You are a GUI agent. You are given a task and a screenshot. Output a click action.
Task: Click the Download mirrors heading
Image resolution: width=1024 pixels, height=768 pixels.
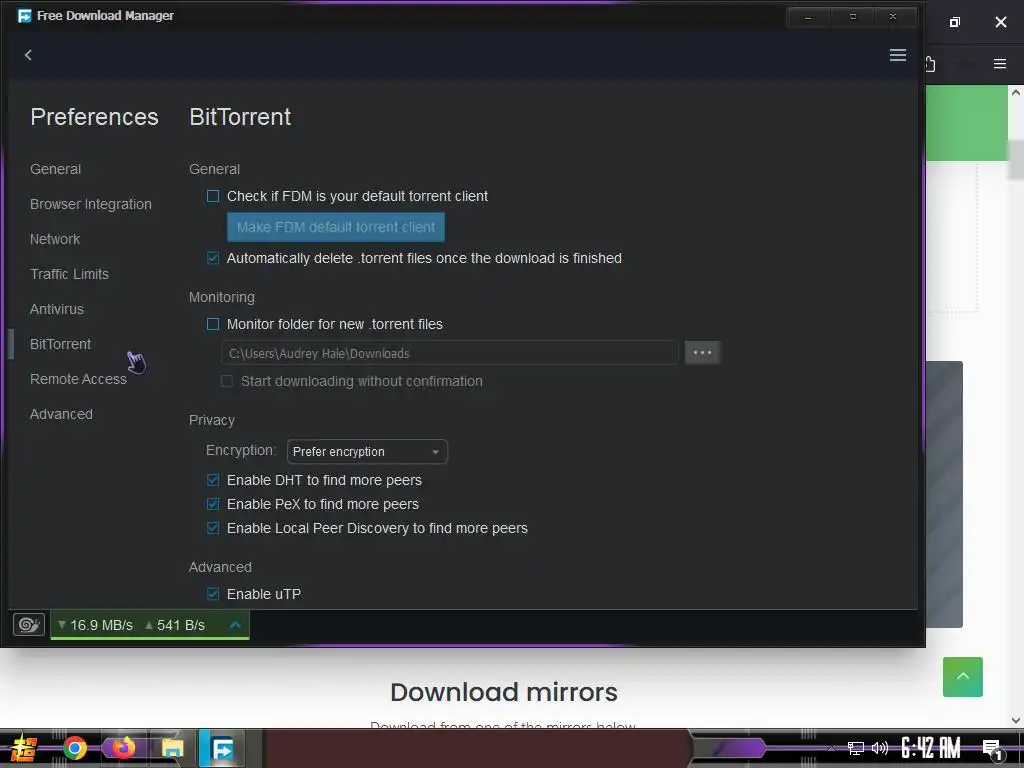tap(504, 692)
